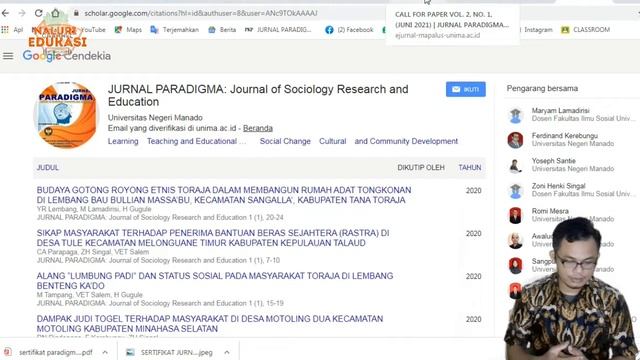The height and width of the screenshot is (360, 640).
Task: Open the Maps bookmark
Action: click(x=128, y=29)
